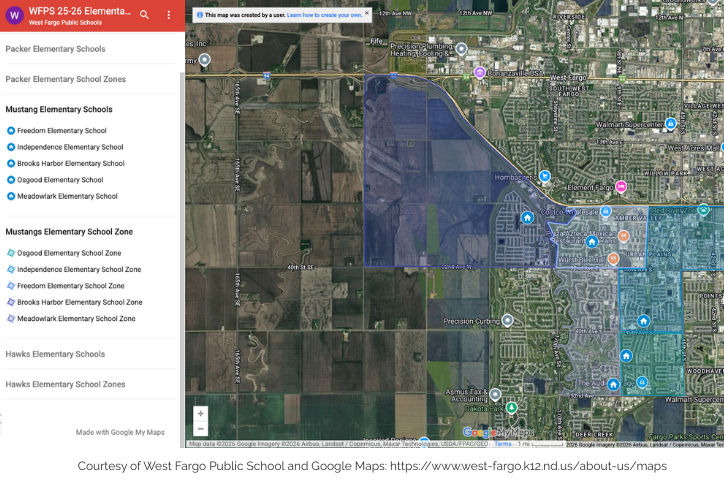Click the Hornbacher's shopping cart marker
724x483 pixels.
pos(545,176)
